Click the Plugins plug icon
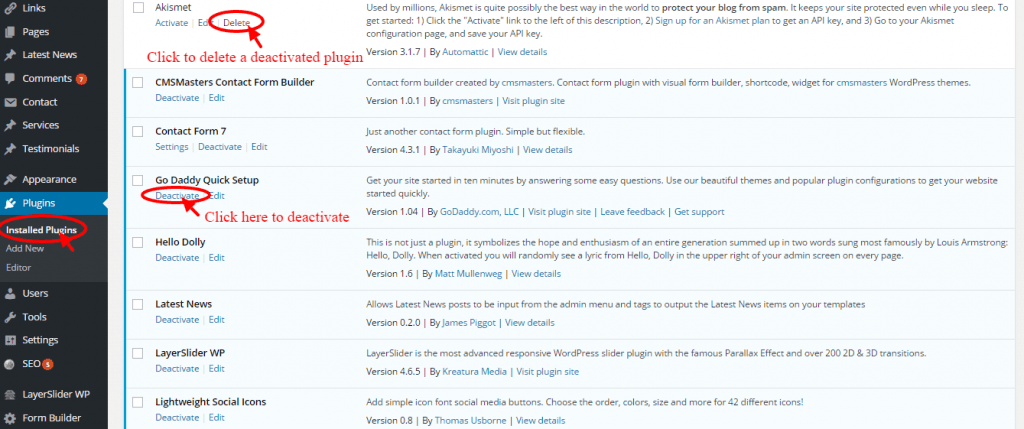The width and height of the screenshot is (1024, 429). click(x=10, y=203)
